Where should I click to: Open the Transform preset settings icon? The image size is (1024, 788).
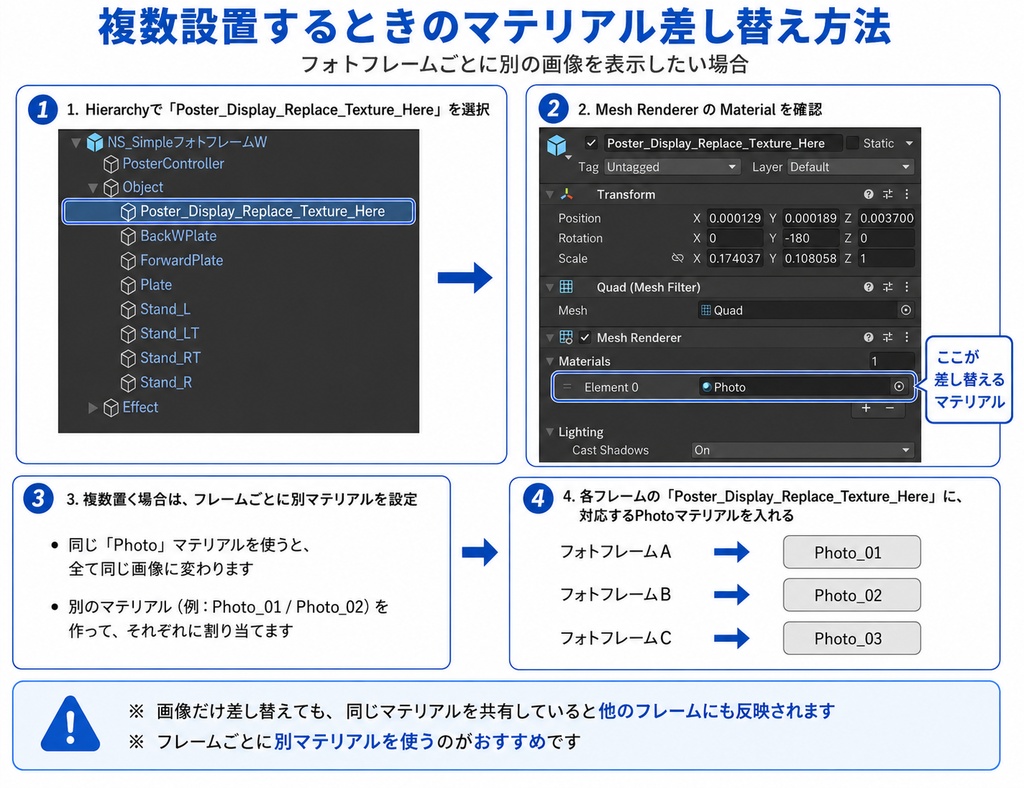[888, 195]
